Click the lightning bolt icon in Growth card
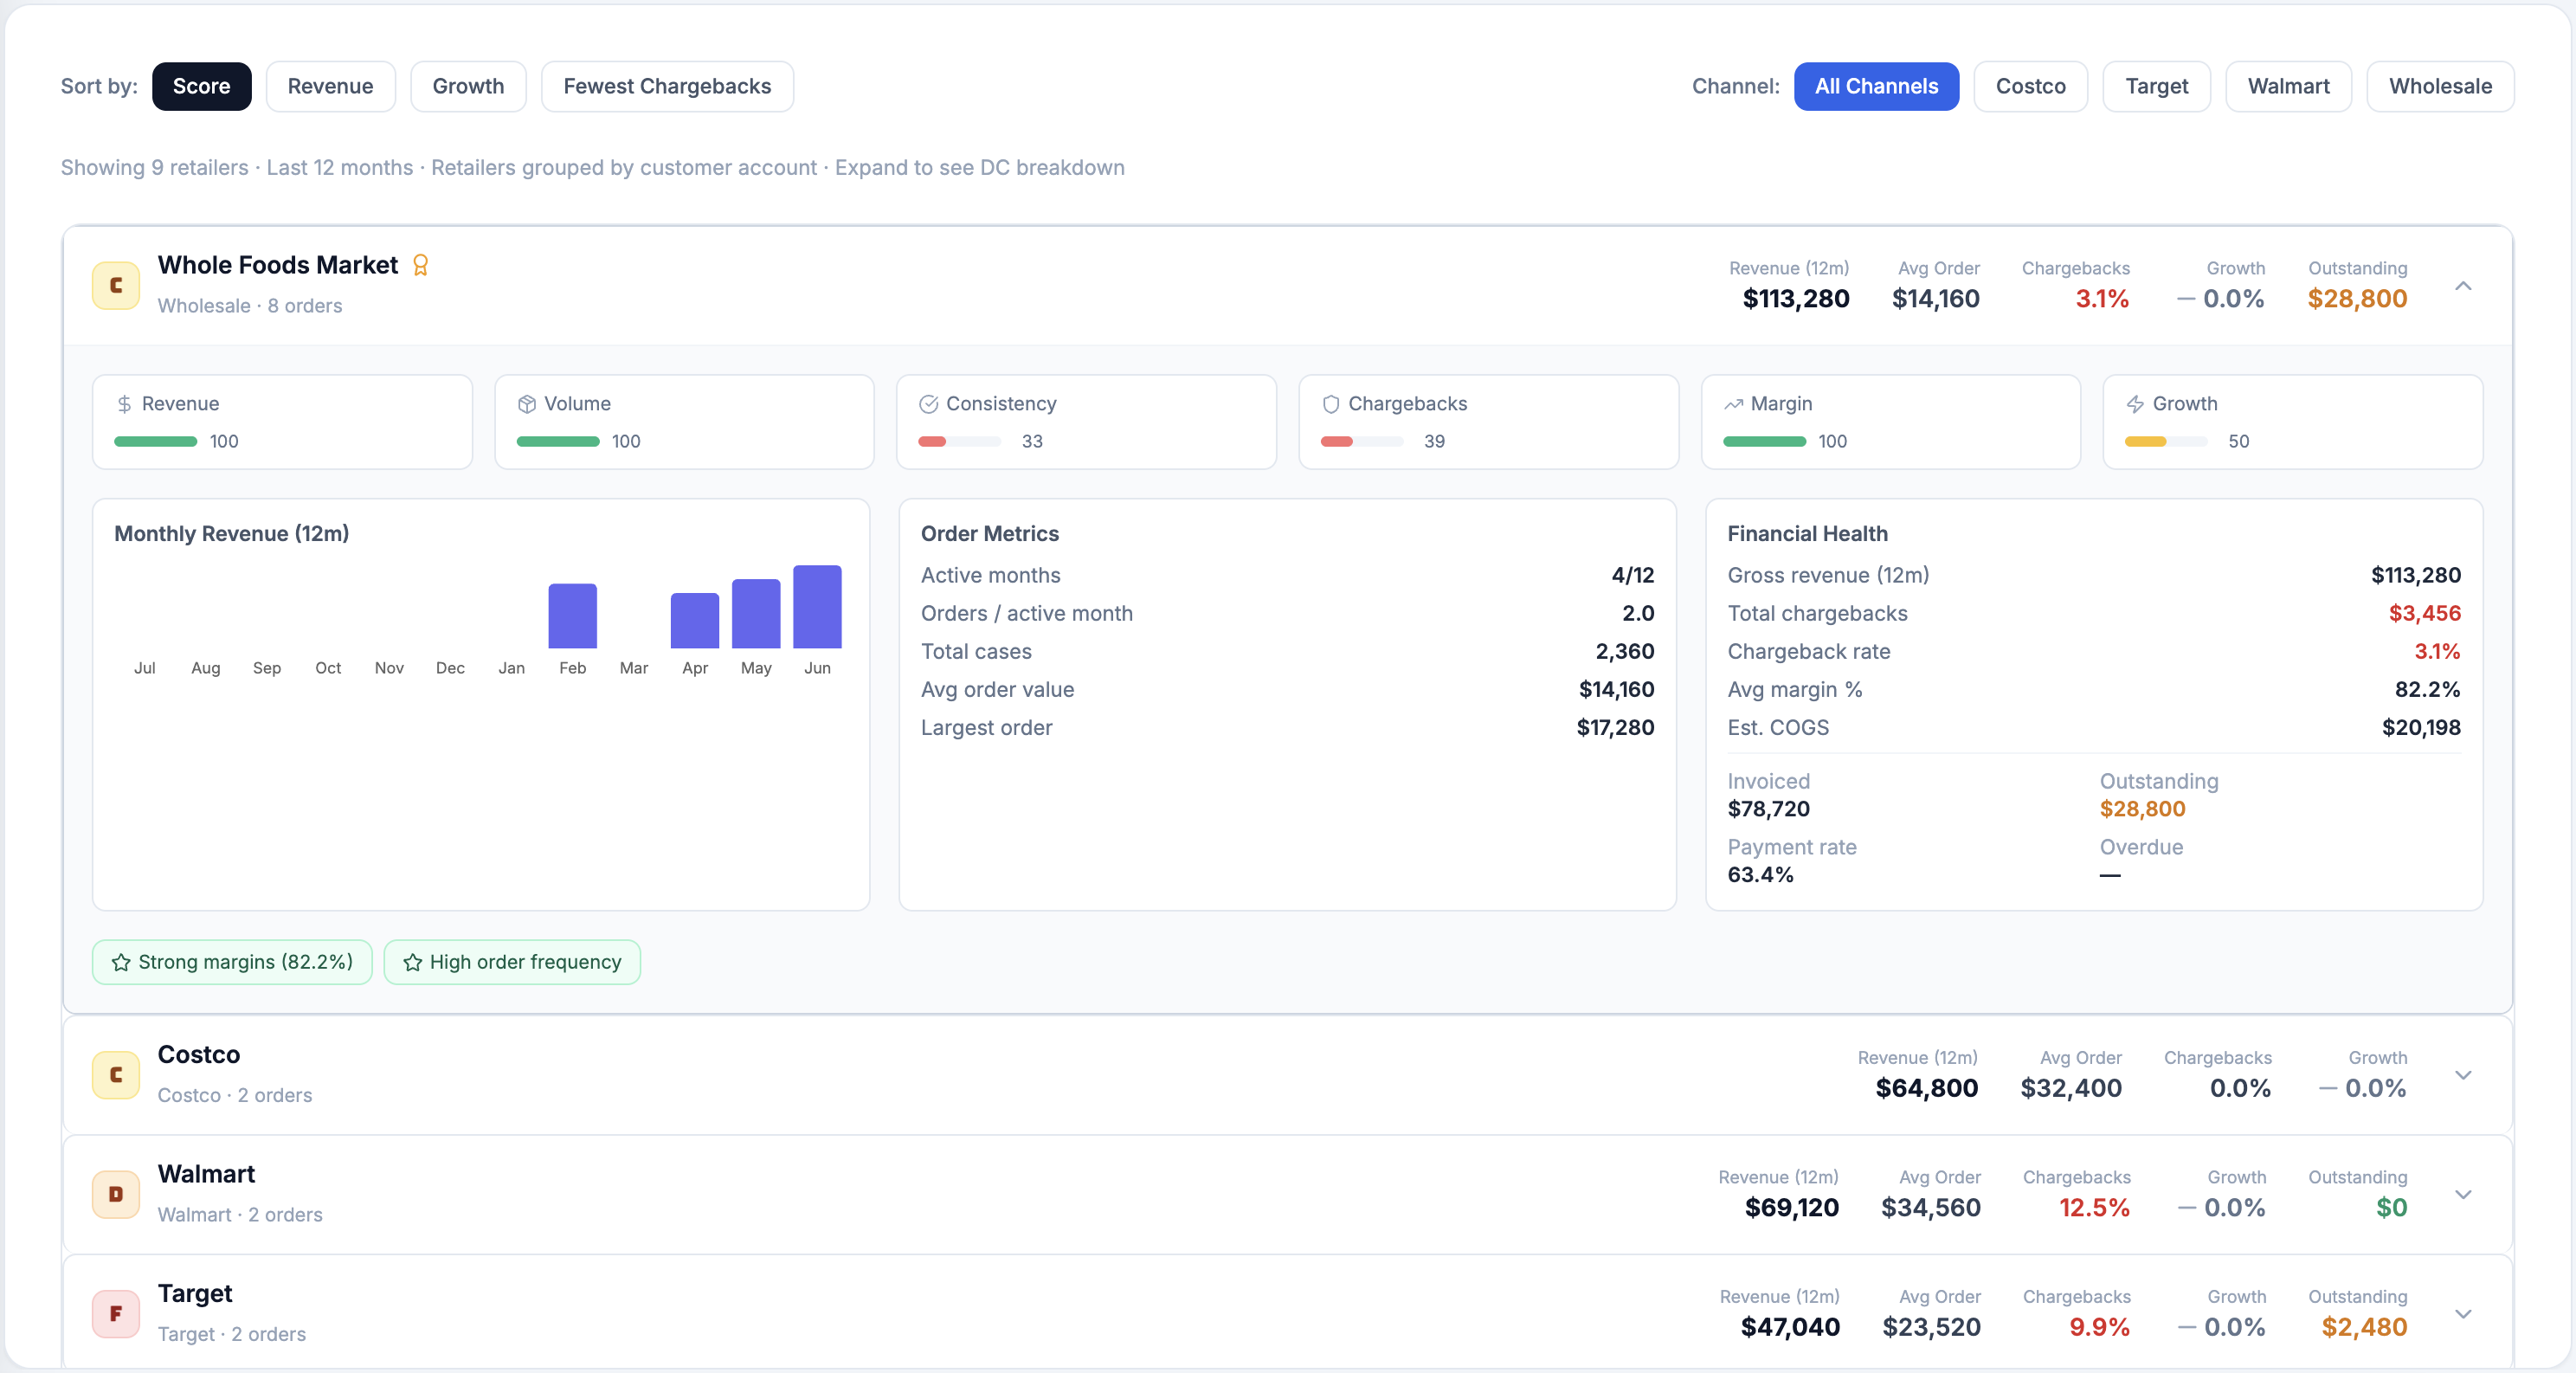This screenshot has width=2576, height=1373. point(2135,404)
